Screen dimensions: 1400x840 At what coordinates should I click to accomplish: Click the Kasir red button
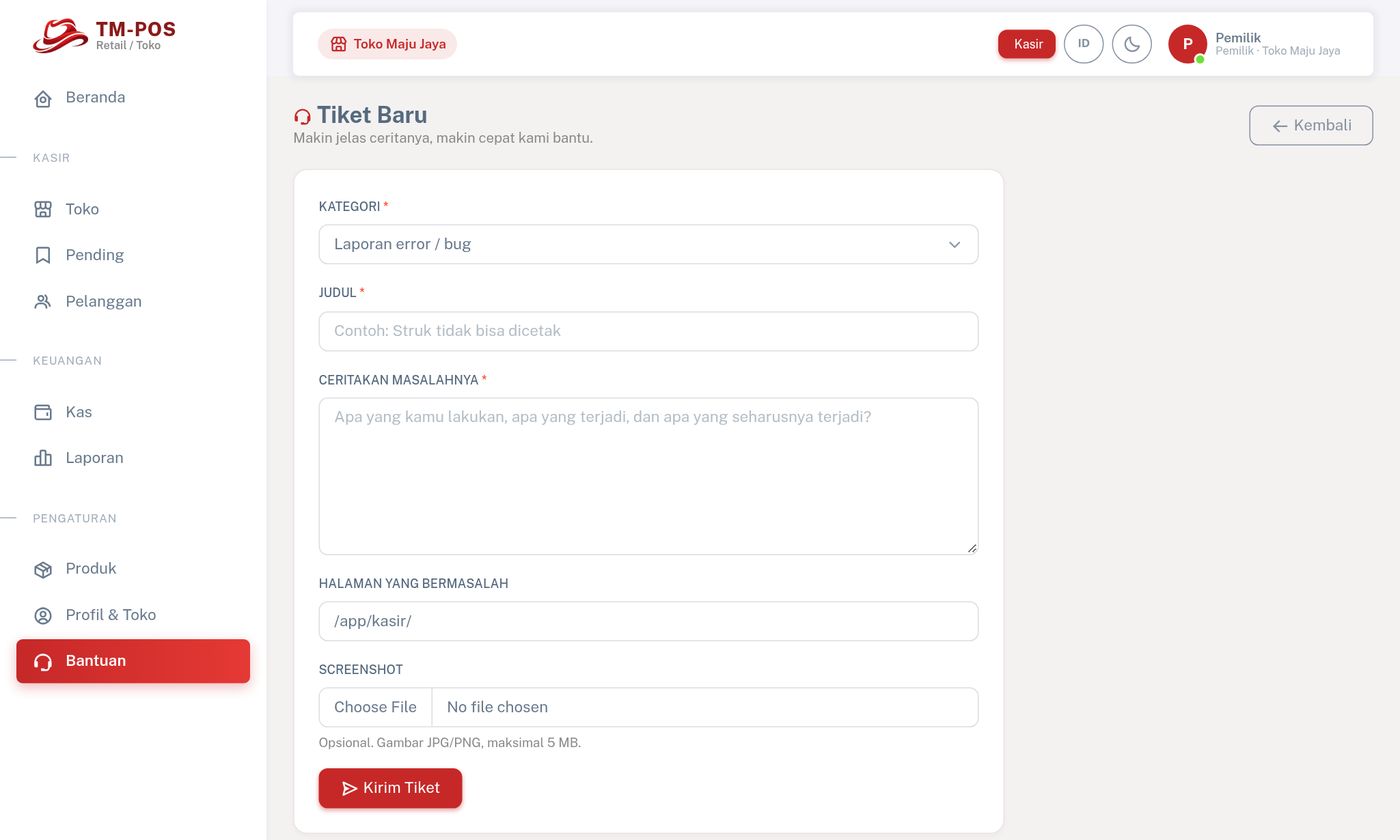[x=1027, y=44]
